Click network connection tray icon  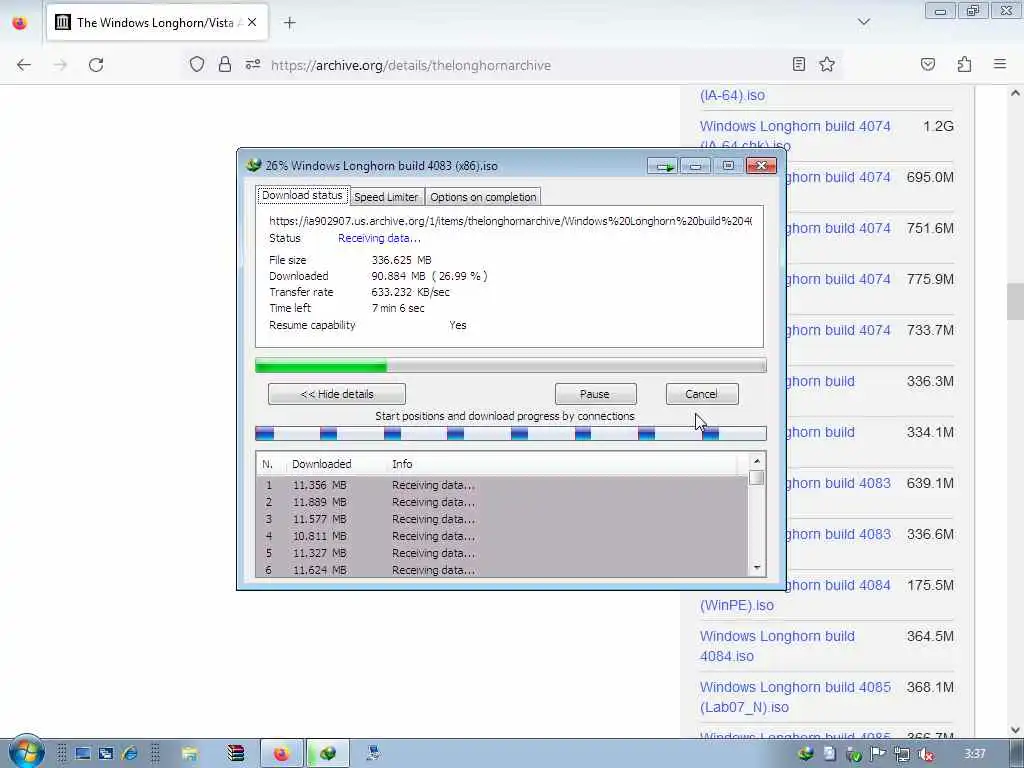tap(901, 754)
